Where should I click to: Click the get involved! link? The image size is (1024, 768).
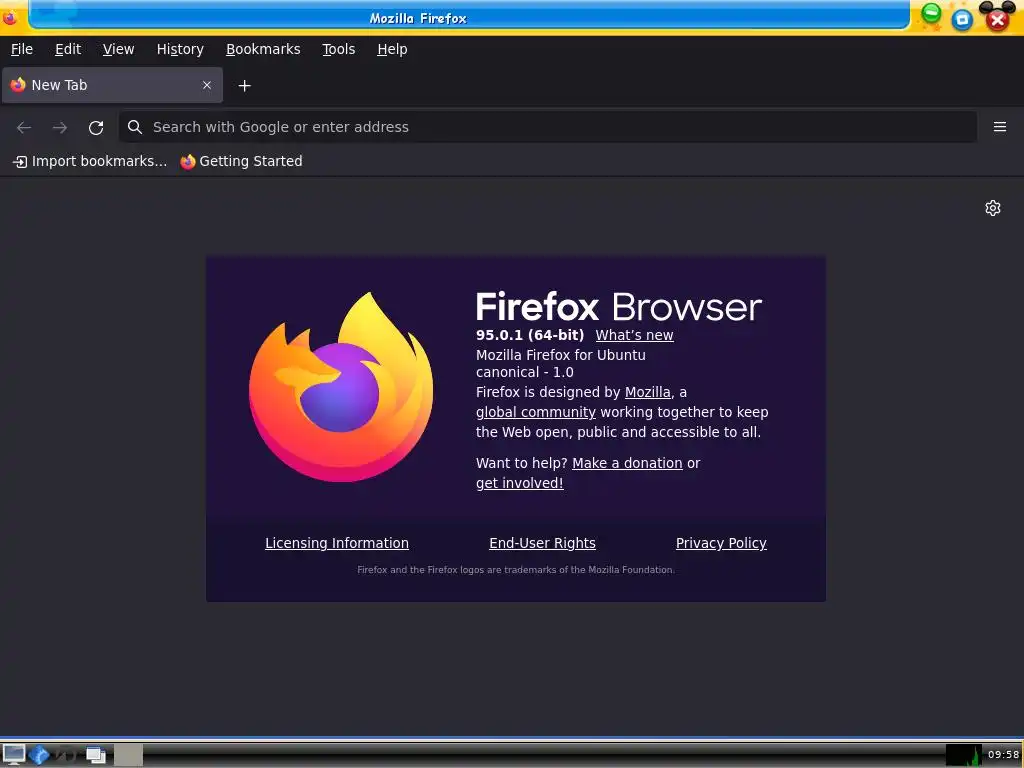tap(519, 483)
